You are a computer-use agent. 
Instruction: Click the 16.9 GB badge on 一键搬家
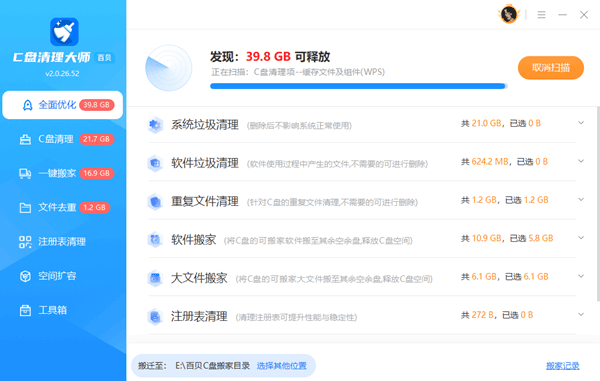pyautogui.click(x=97, y=173)
